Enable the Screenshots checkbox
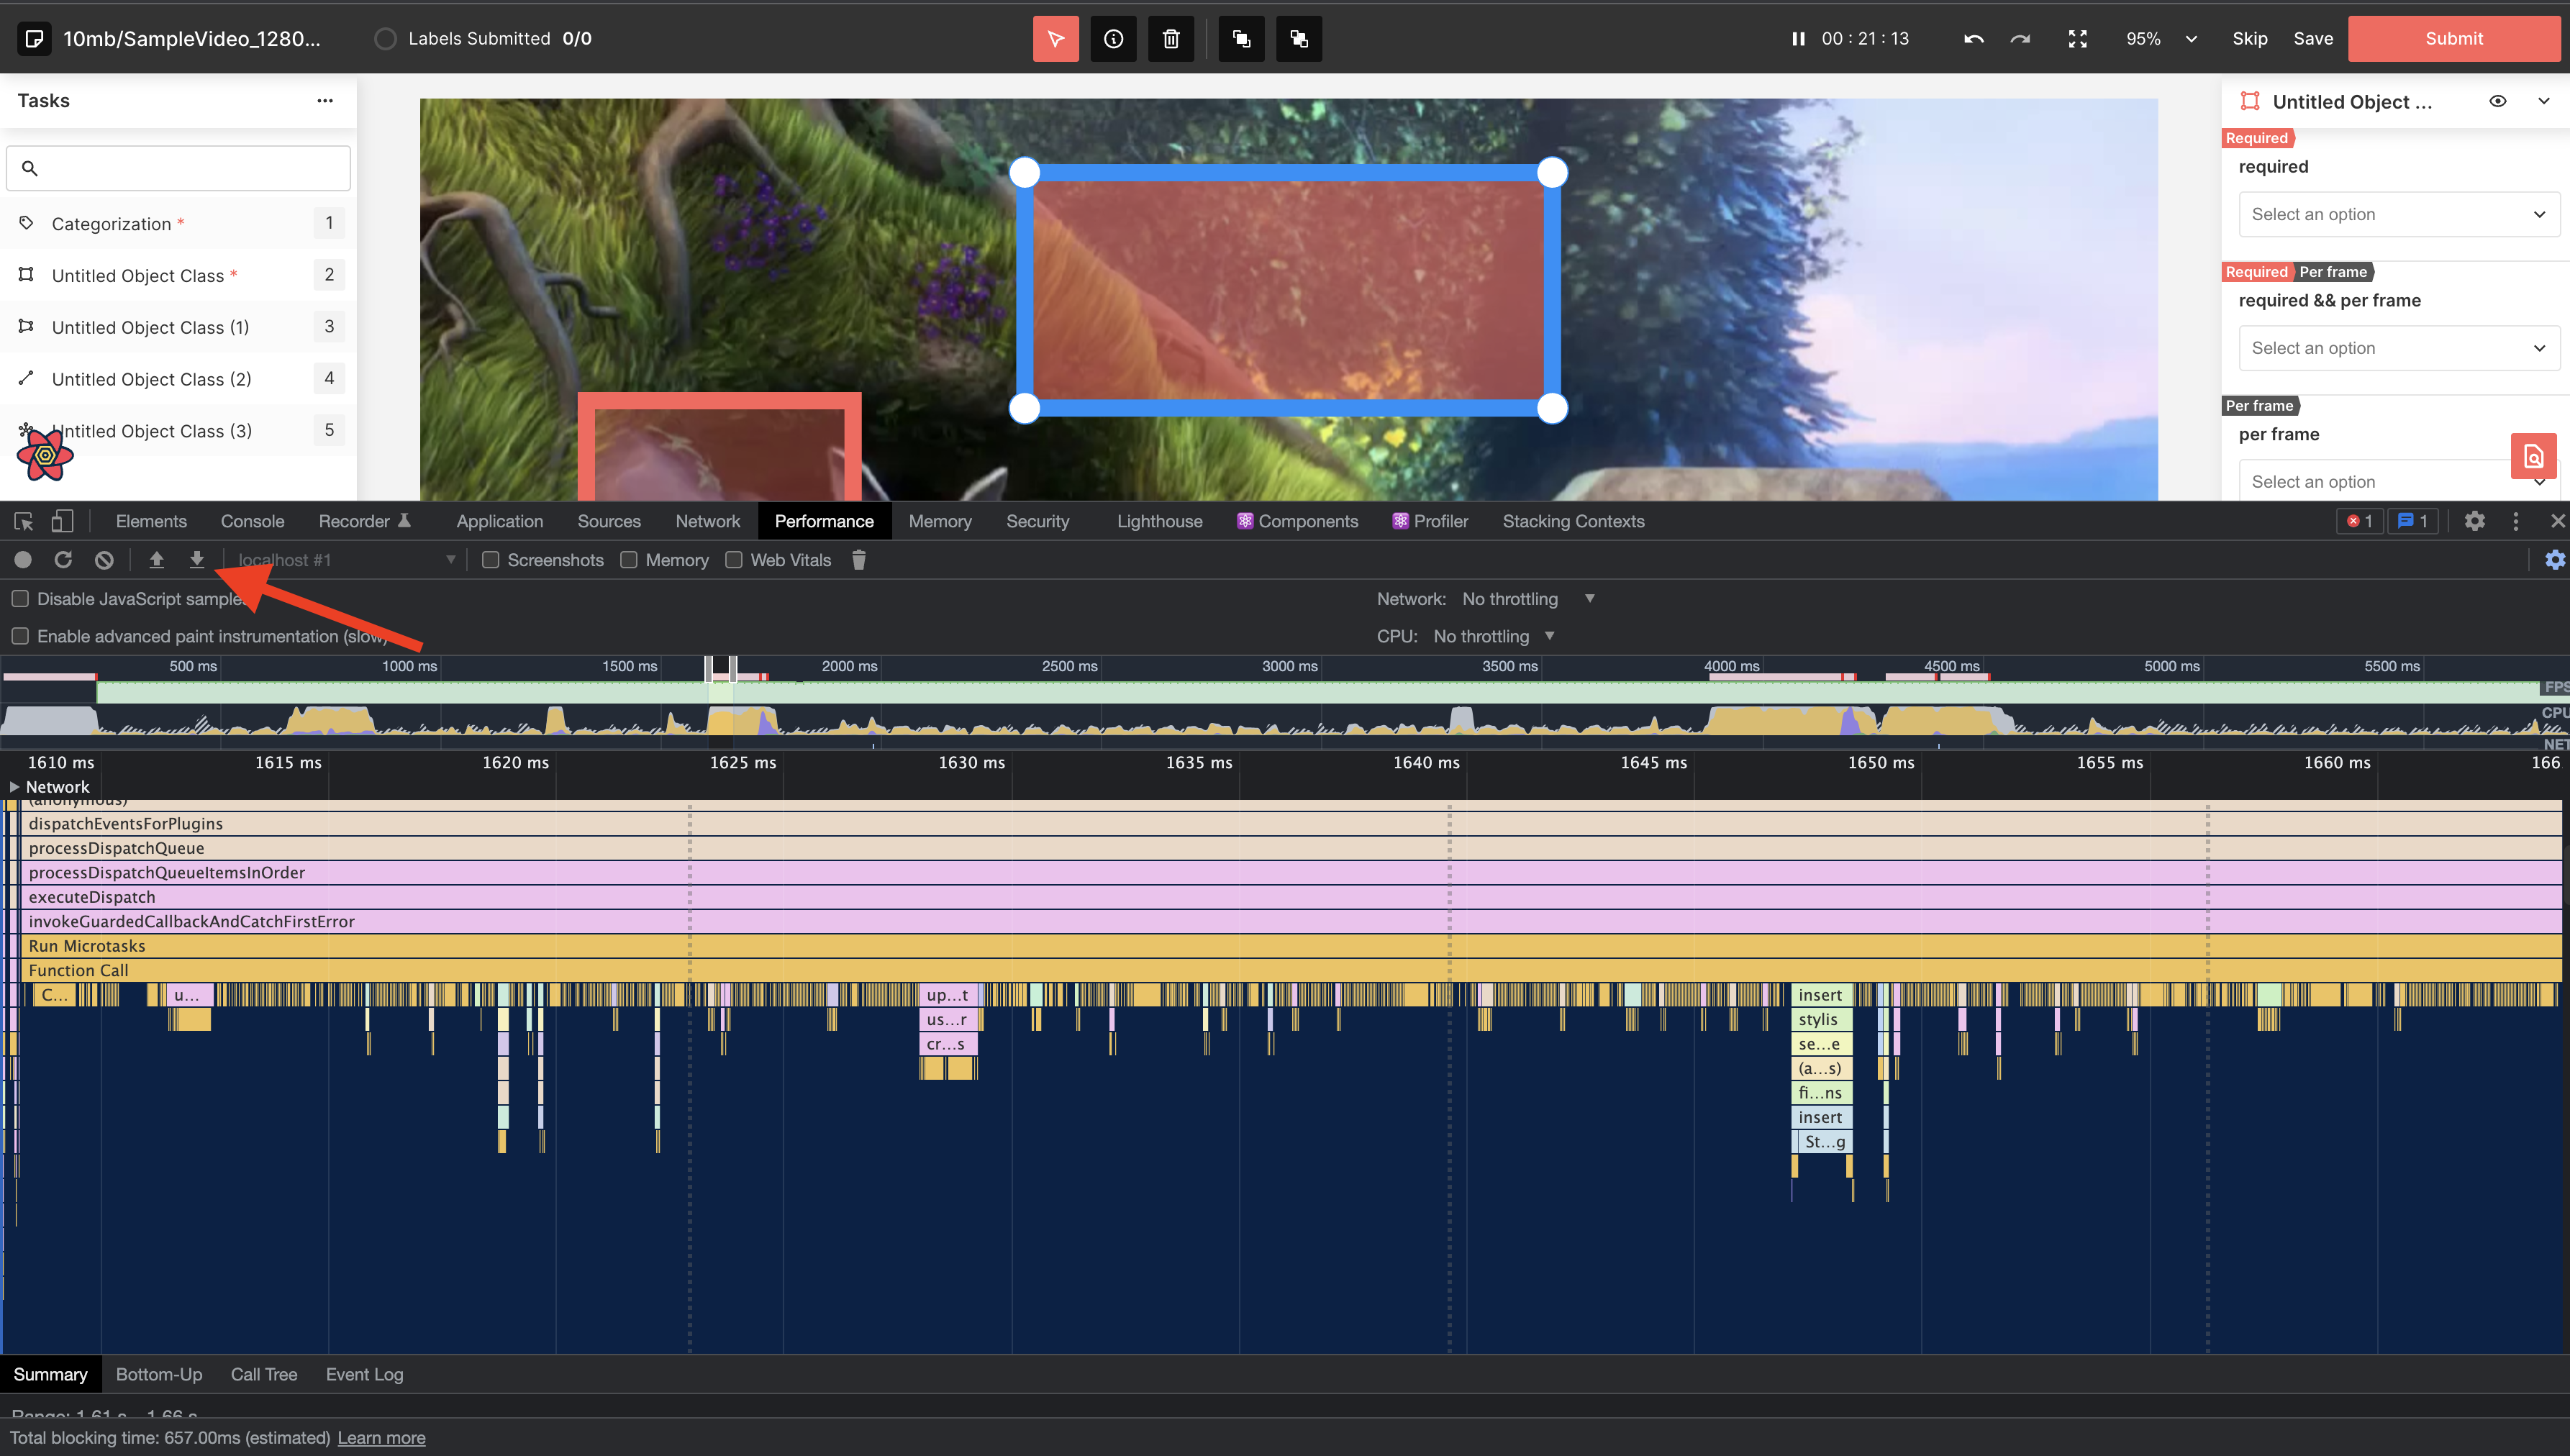The height and width of the screenshot is (1456, 2570). tap(491, 560)
